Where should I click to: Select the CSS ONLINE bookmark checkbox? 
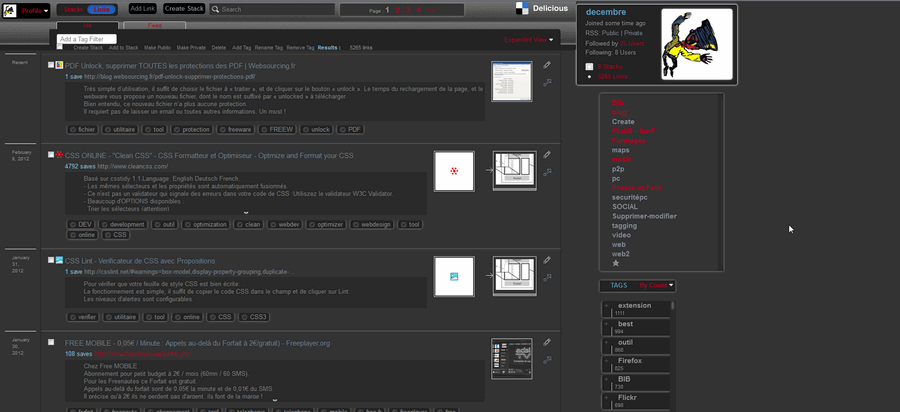tap(51, 154)
